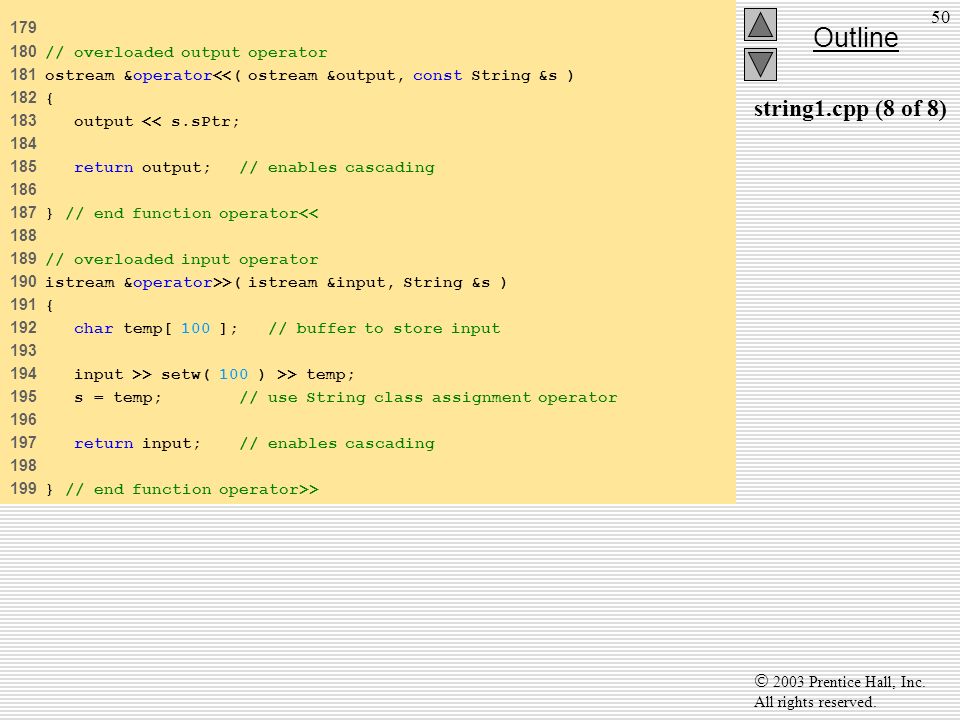The width and height of the screenshot is (960, 720).
Task: Click the output << s.sPtr statement
Action: pos(157,121)
